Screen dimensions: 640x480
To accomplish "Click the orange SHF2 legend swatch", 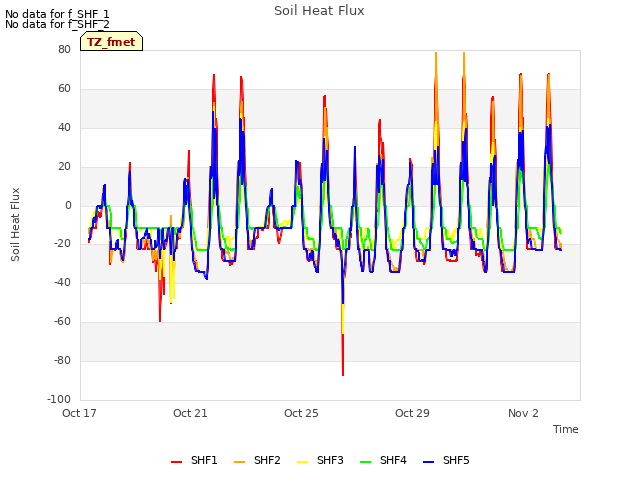I will click(x=239, y=461).
